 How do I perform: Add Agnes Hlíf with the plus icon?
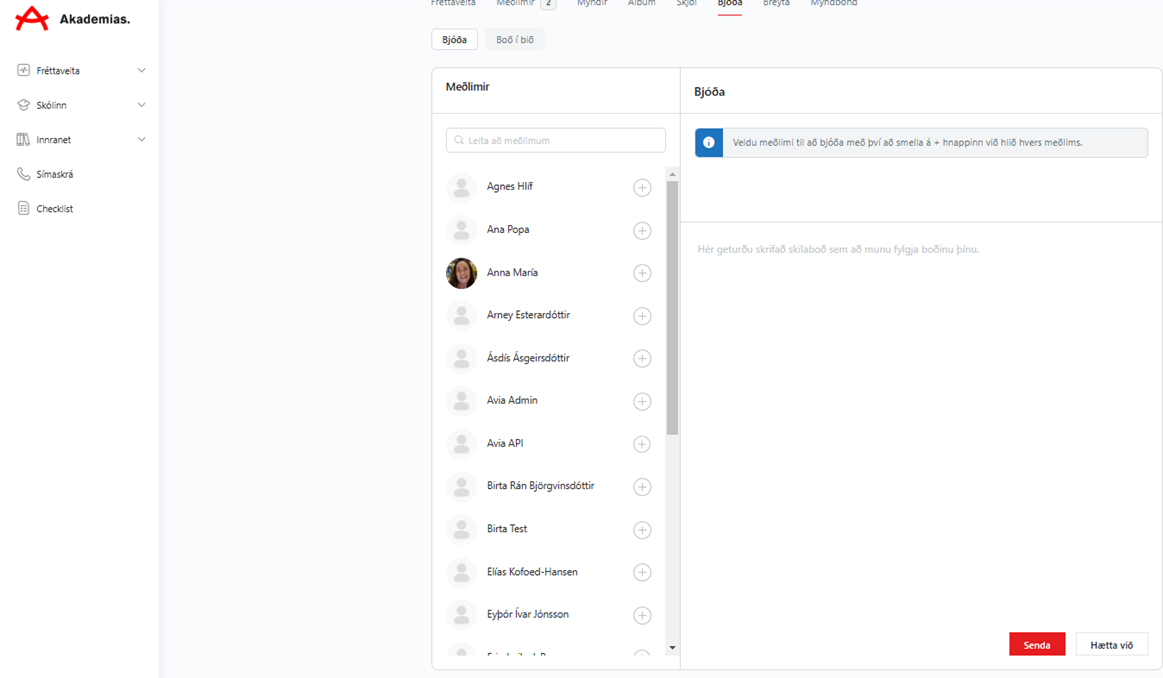point(642,188)
